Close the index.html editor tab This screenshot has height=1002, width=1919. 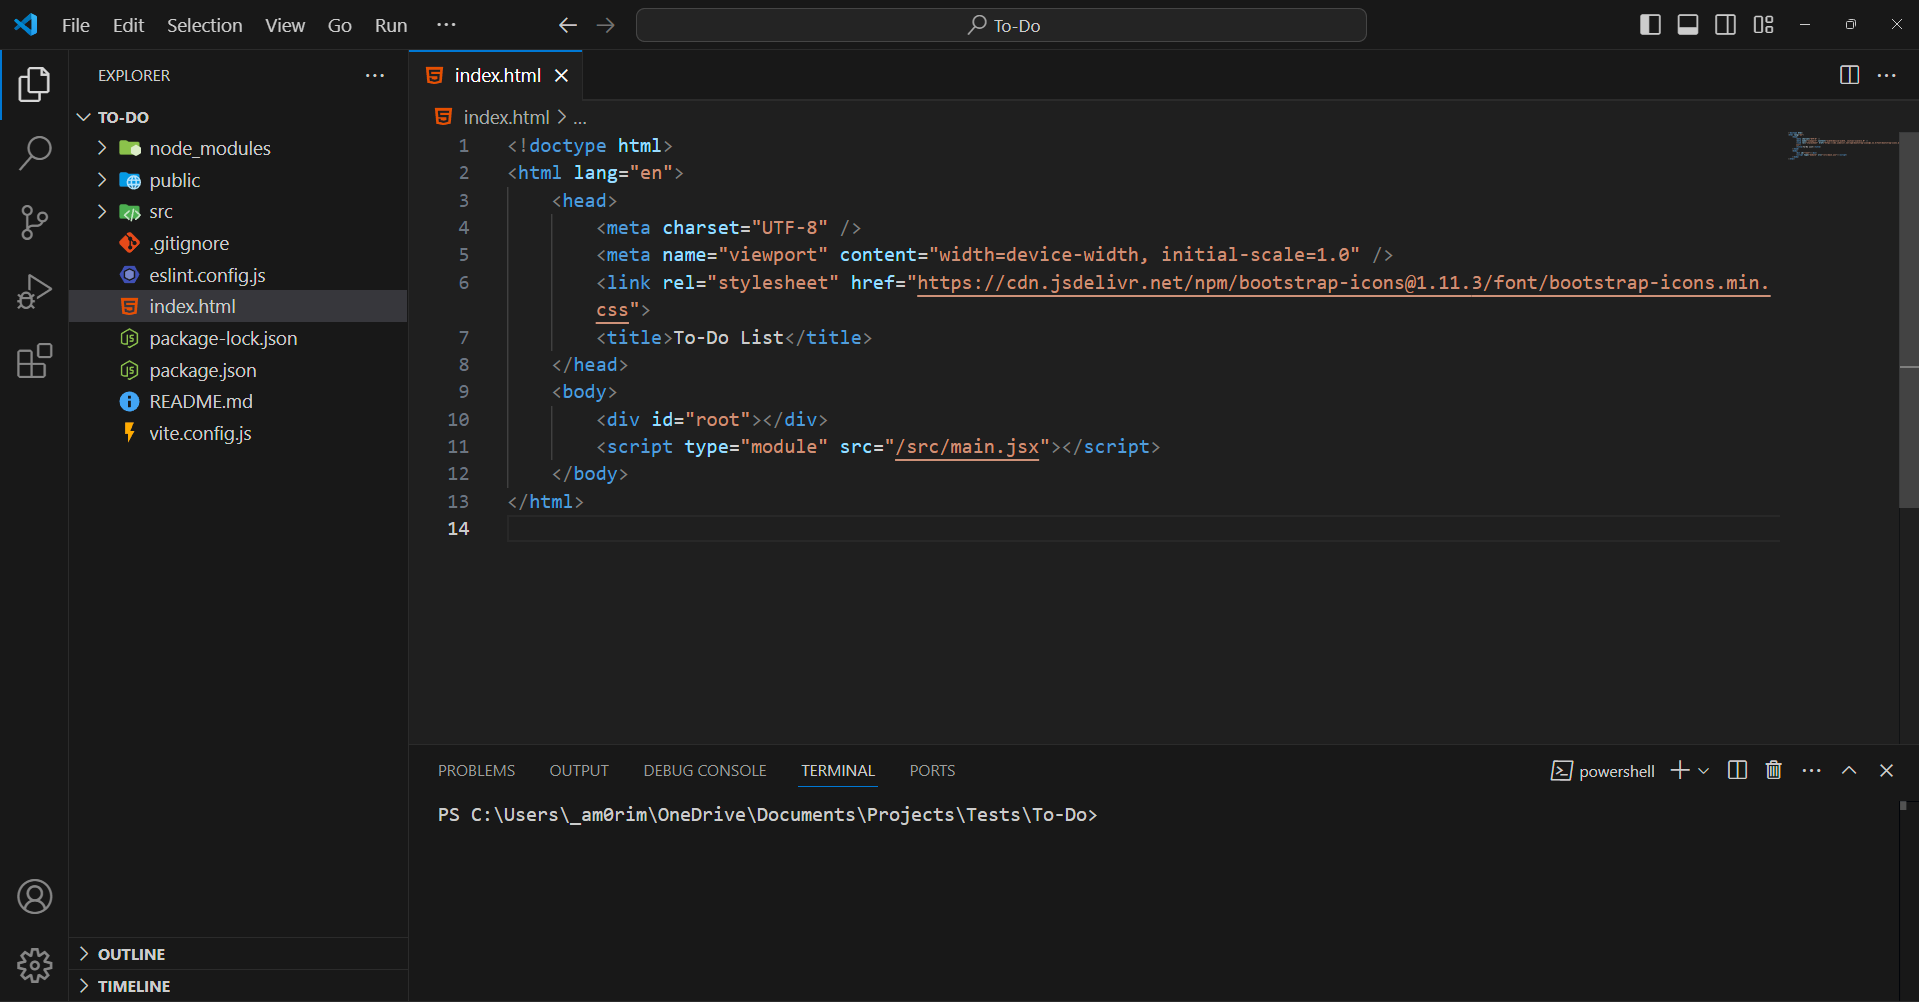click(x=562, y=75)
